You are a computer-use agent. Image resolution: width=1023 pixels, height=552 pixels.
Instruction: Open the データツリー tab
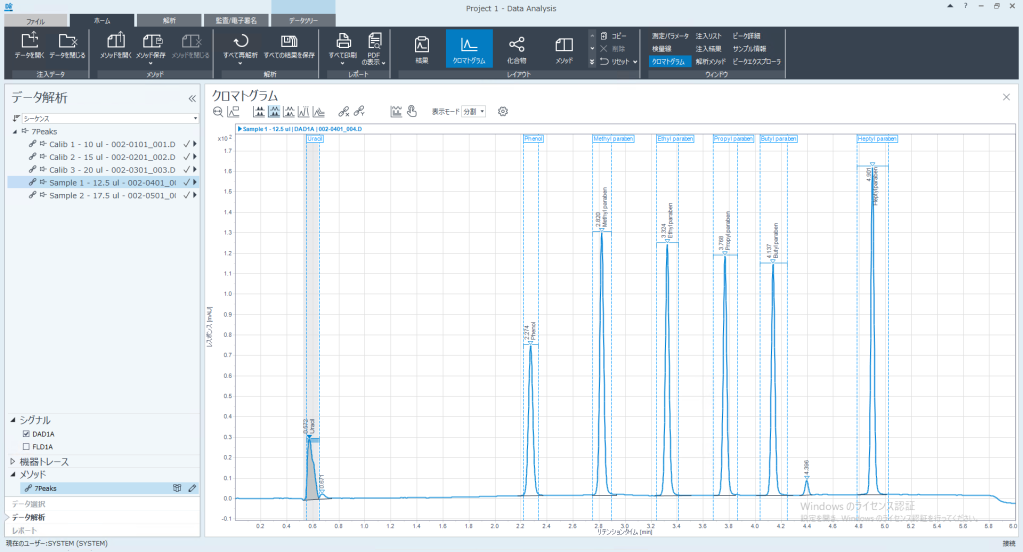[x=303, y=21]
